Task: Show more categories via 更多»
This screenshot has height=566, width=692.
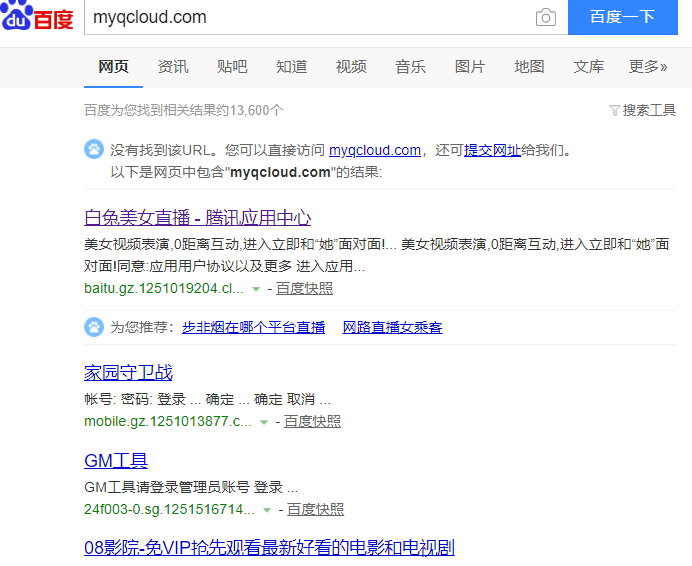Action: [648, 67]
